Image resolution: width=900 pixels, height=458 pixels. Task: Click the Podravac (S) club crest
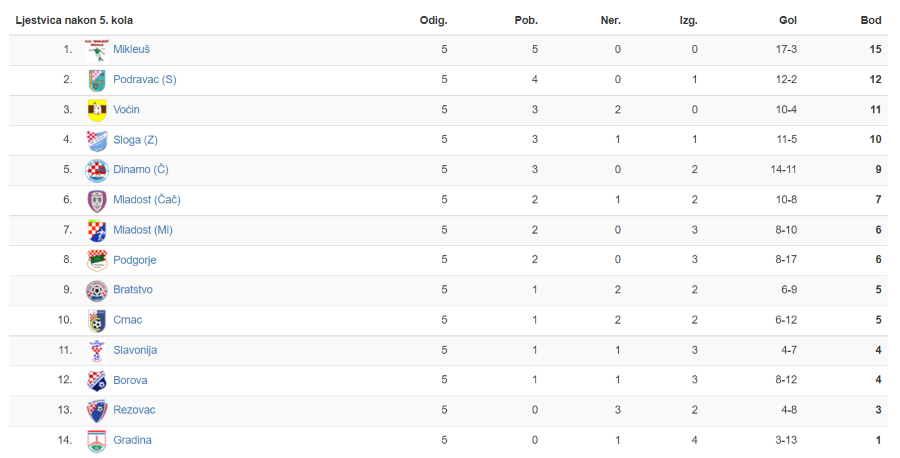coord(96,80)
